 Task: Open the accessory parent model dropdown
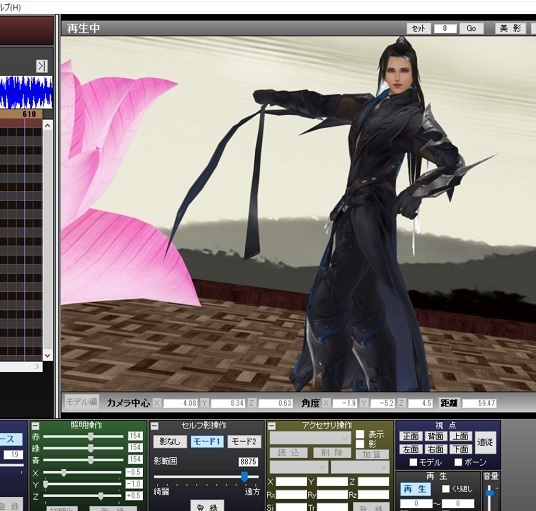pos(299,467)
